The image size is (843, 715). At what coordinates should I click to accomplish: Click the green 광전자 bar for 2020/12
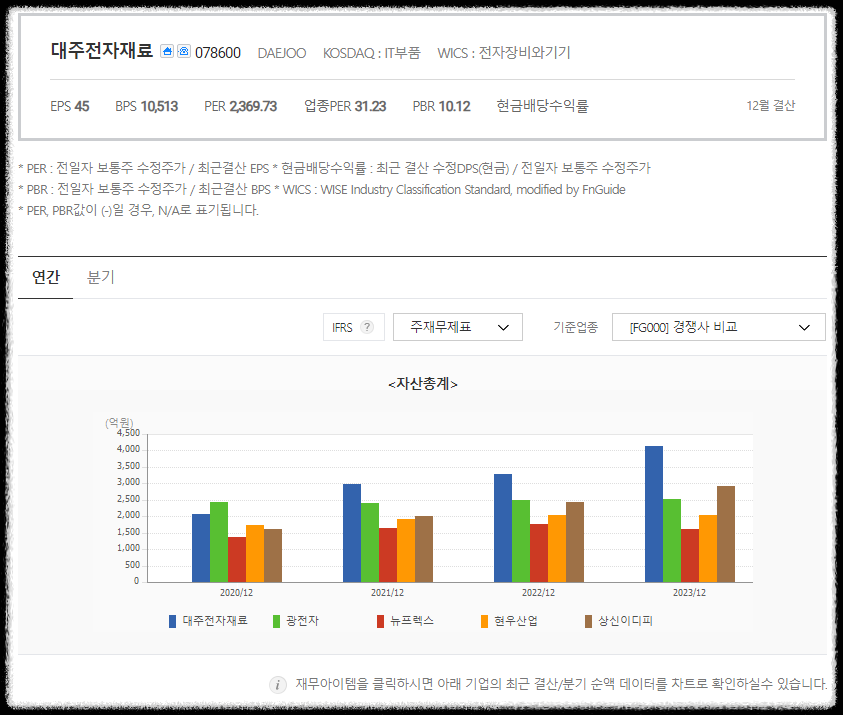[x=219, y=542]
